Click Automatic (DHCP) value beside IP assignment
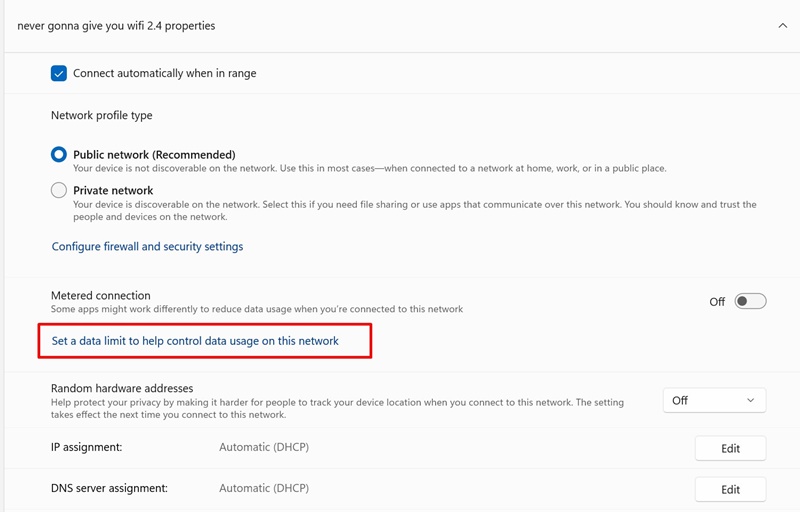Image resolution: width=800 pixels, height=512 pixels. [x=264, y=447]
